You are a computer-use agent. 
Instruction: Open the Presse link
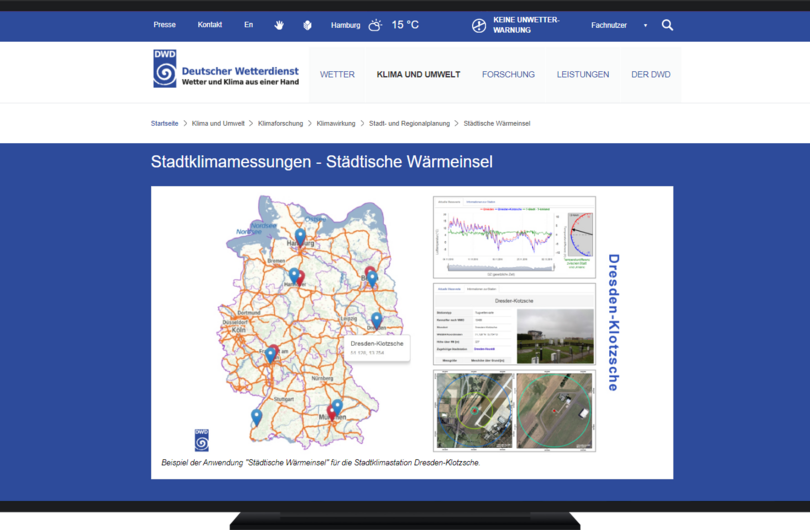(x=164, y=25)
